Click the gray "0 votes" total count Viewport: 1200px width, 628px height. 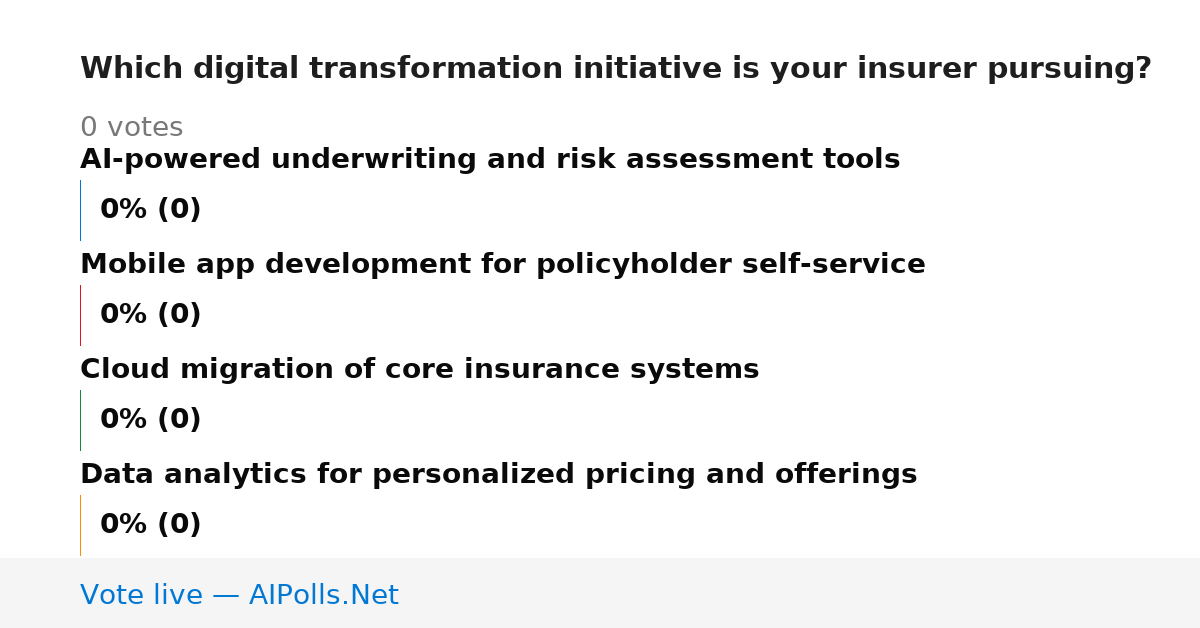coord(131,128)
